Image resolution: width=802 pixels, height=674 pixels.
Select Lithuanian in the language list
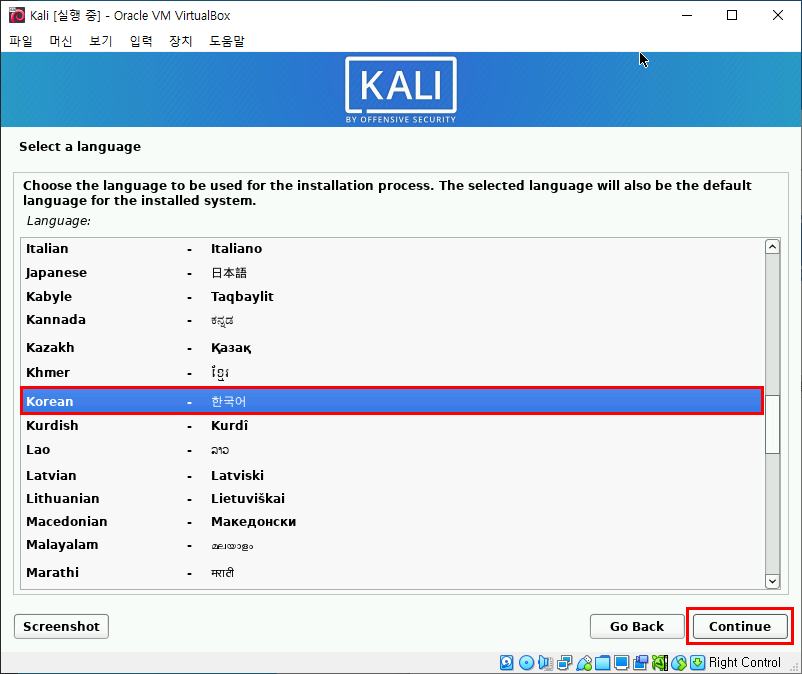[392, 499]
